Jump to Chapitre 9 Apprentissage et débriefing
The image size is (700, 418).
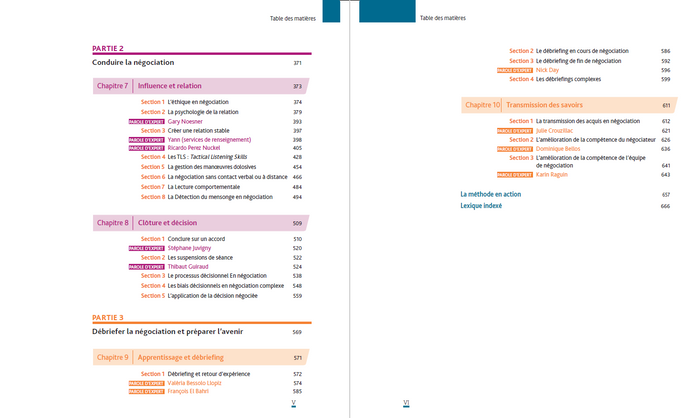click(180, 357)
